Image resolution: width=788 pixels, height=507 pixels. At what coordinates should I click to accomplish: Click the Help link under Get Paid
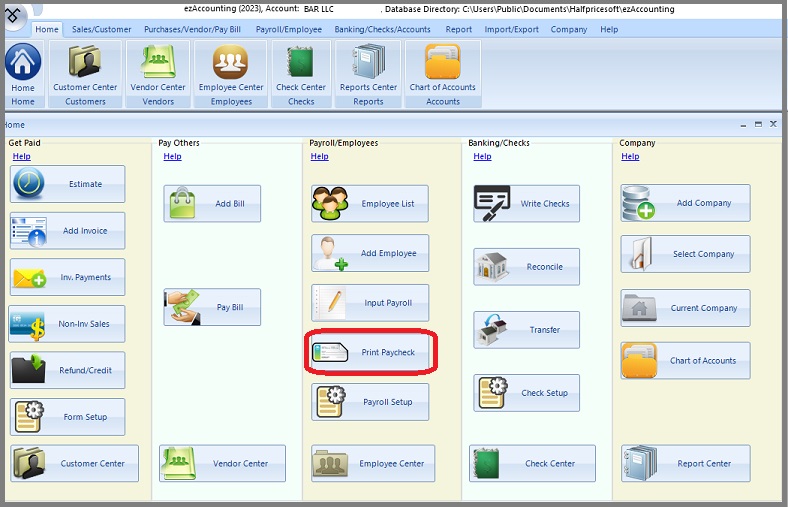[x=21, y=157]
